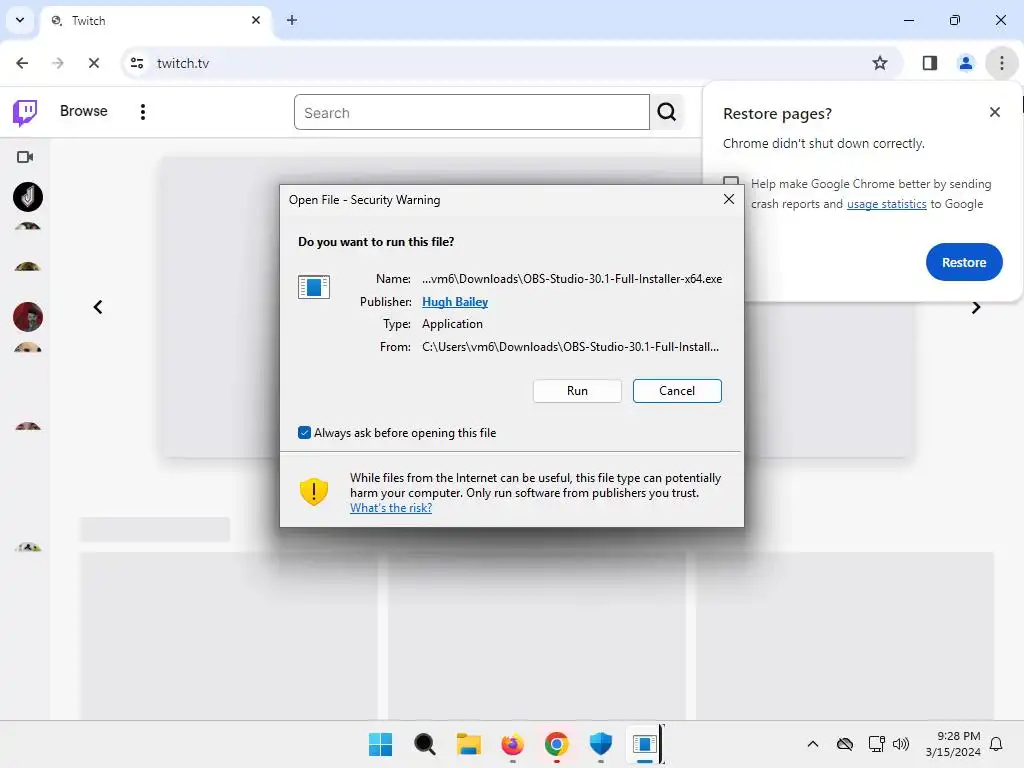Viewport: 1024px width, 768px height.
Task: Open the clock showing 9:28 PM
Action: coord(953,744)
